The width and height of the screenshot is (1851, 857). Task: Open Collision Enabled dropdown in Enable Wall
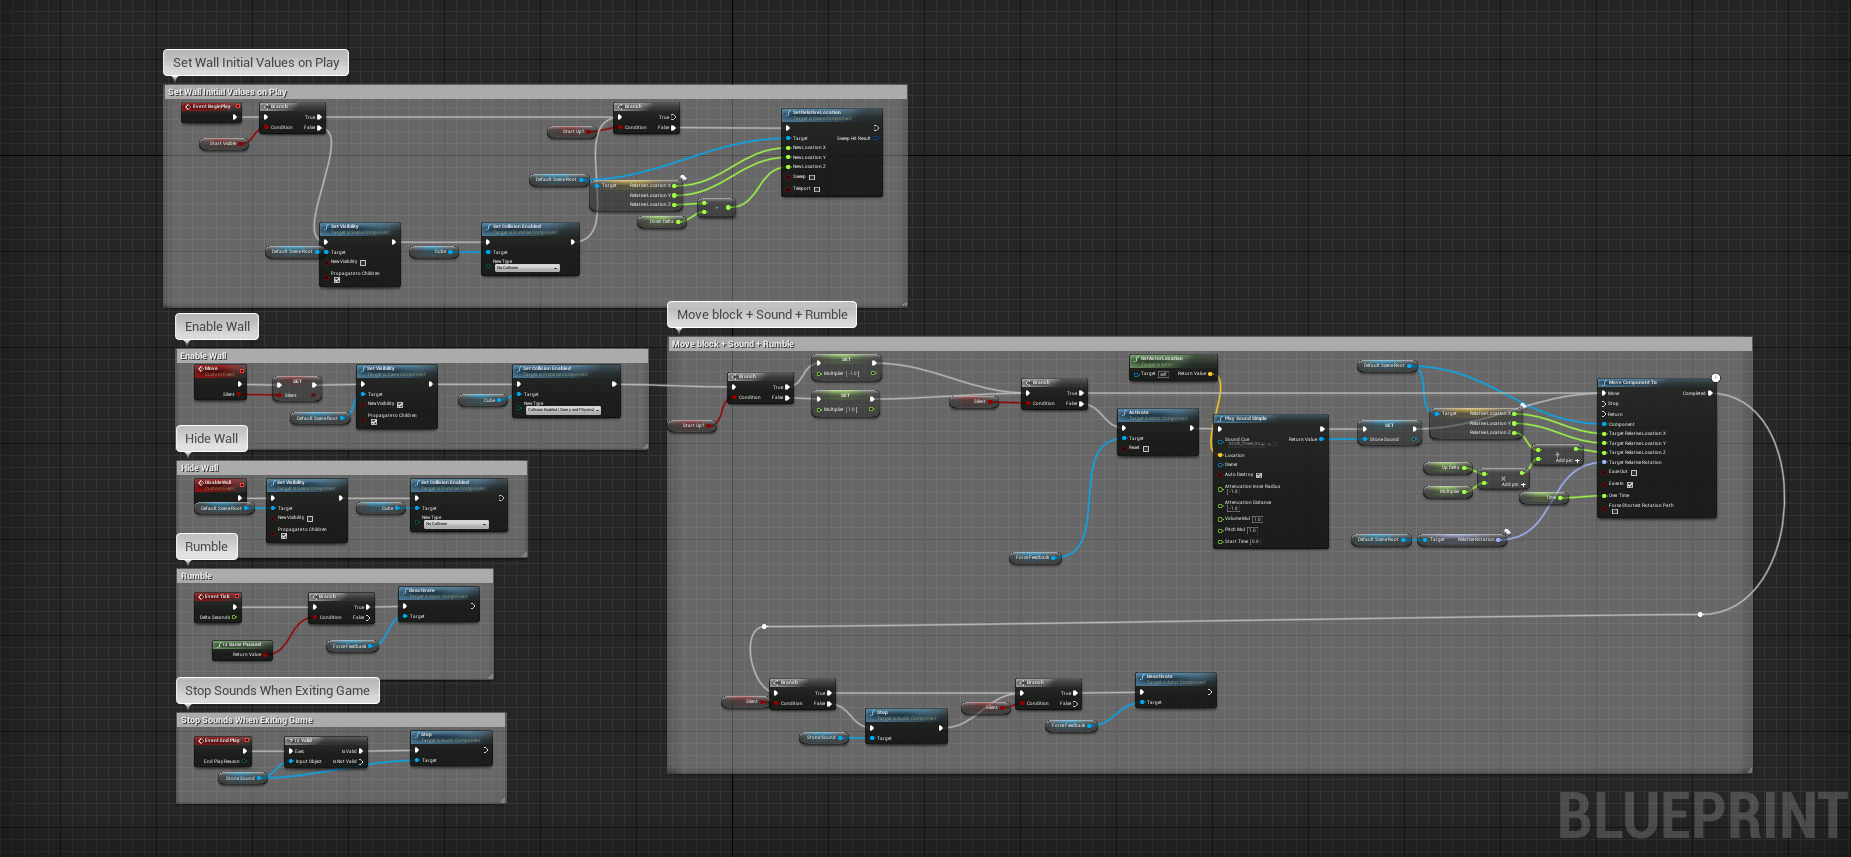pyautogui.click(x=563, y=410)
